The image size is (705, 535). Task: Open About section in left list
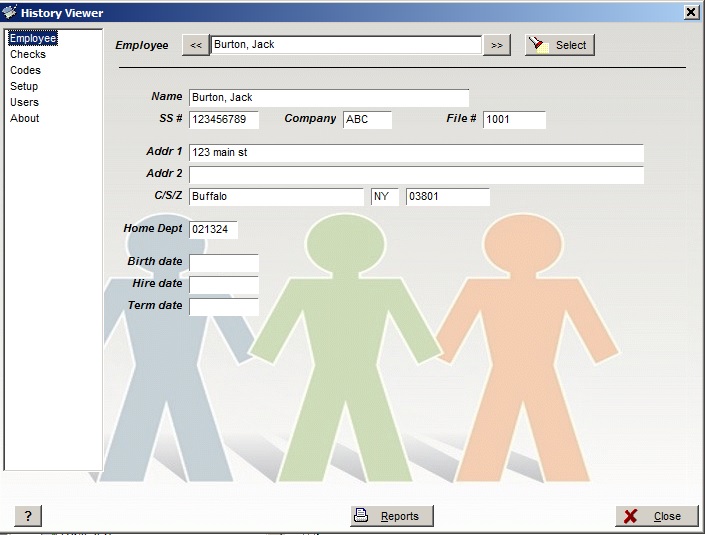25,118
